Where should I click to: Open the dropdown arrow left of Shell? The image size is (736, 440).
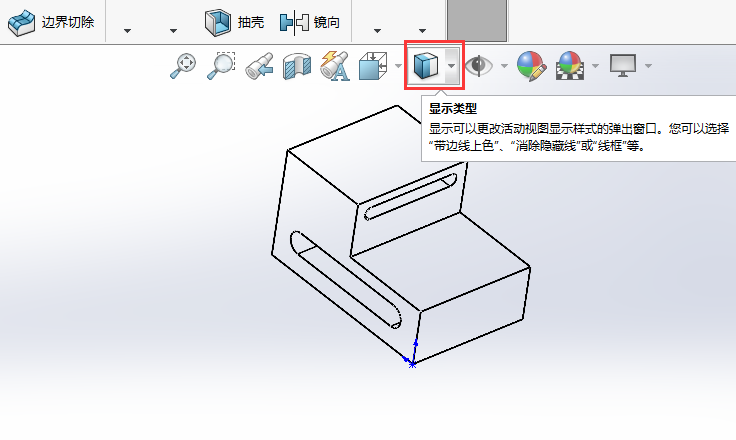(173, 31)
